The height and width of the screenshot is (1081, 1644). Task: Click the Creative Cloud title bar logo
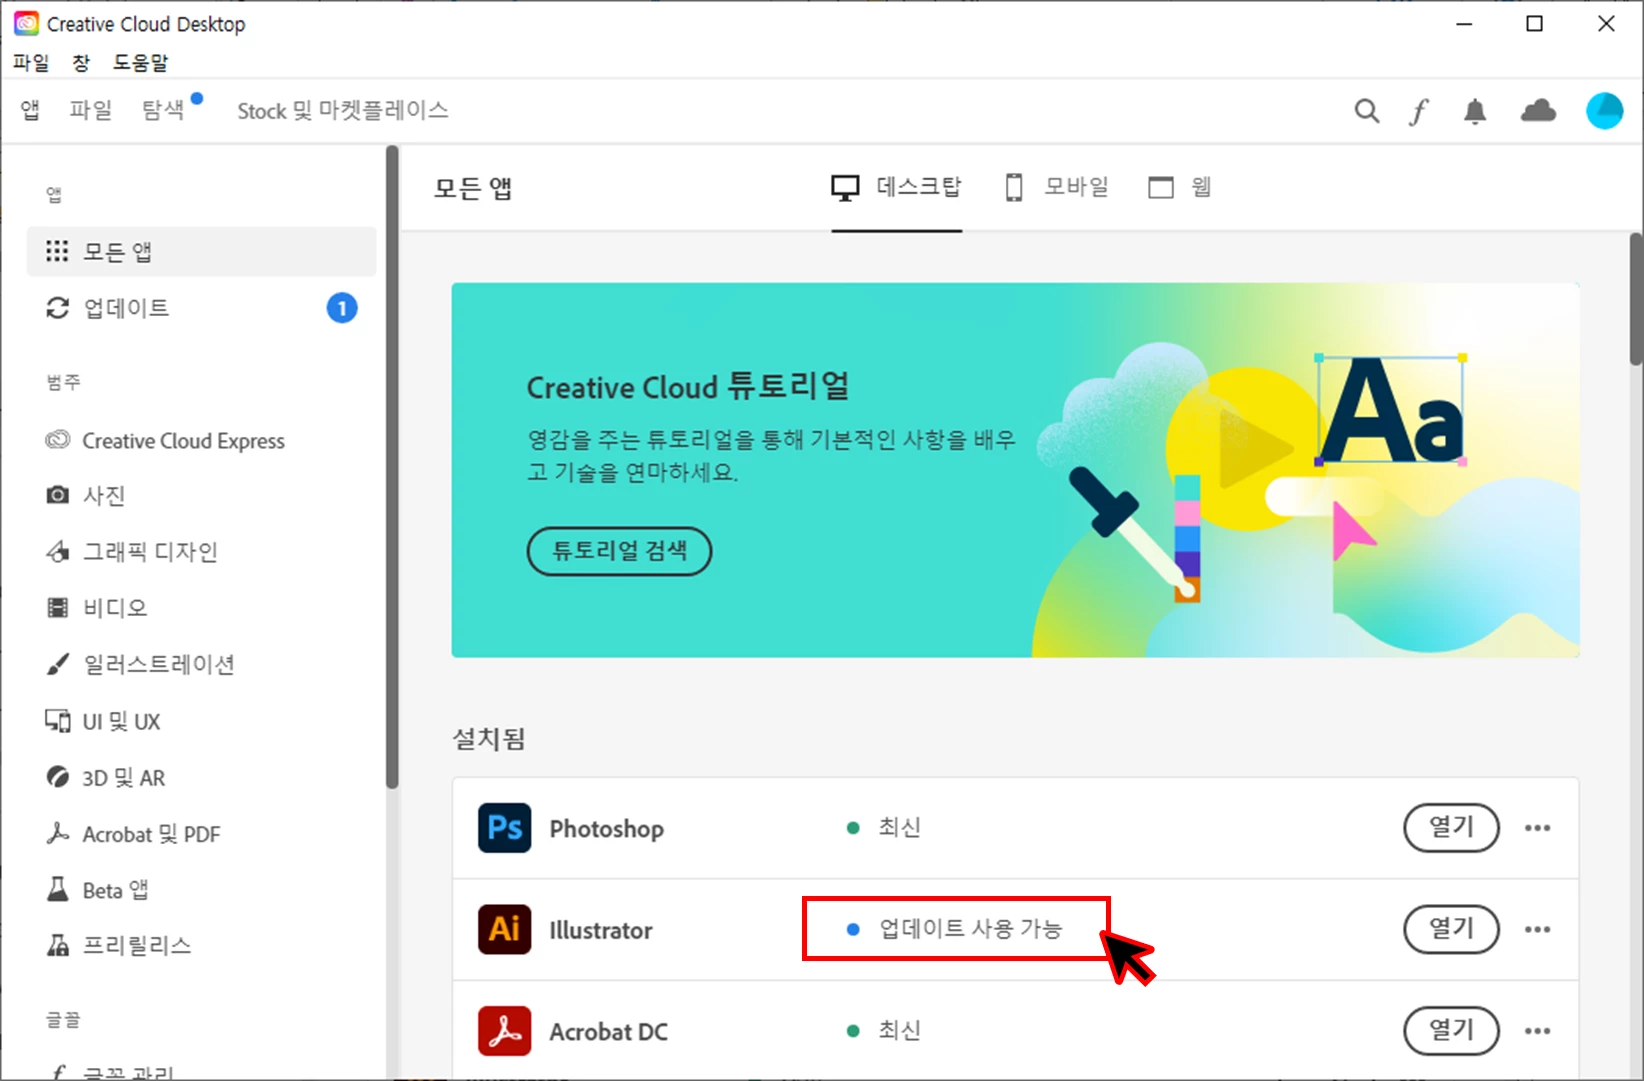pos(26,24)
